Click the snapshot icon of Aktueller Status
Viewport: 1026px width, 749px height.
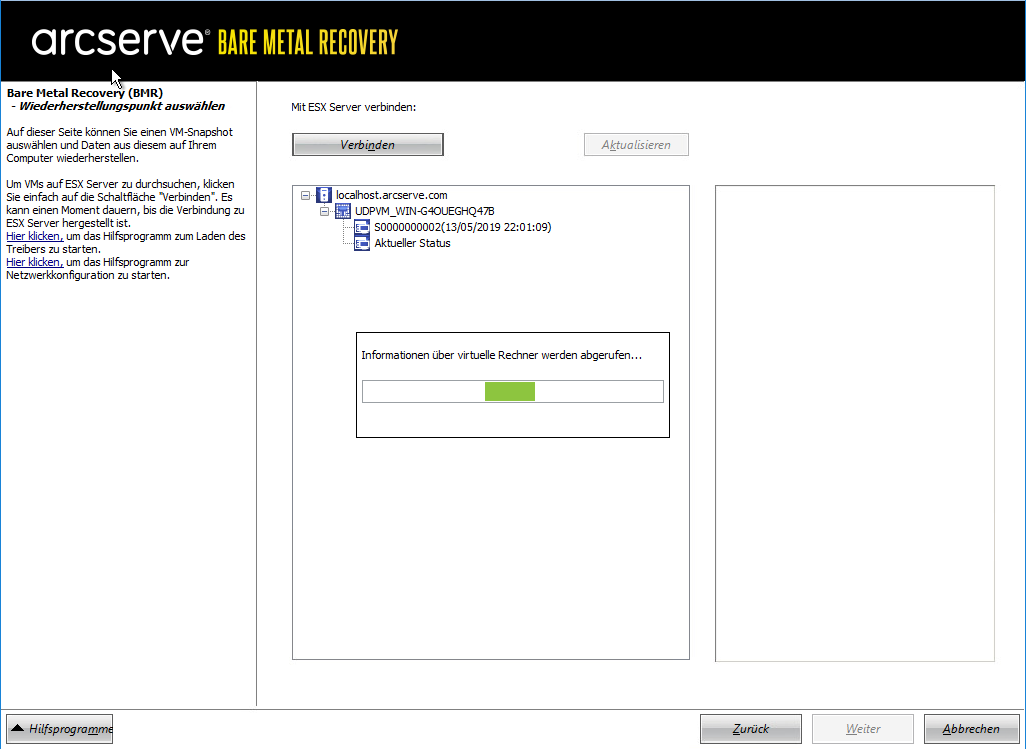(x=362, y=243)
